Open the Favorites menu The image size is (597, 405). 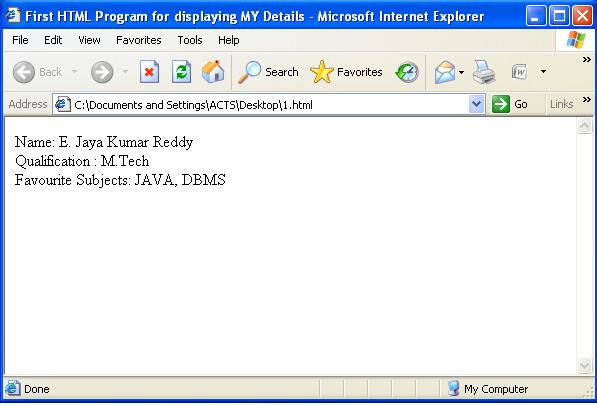coord(139,40)
